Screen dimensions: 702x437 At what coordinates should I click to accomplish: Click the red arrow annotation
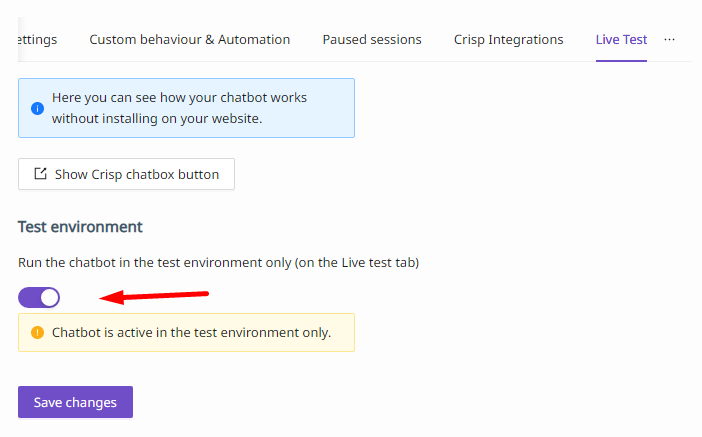point(154,296)
